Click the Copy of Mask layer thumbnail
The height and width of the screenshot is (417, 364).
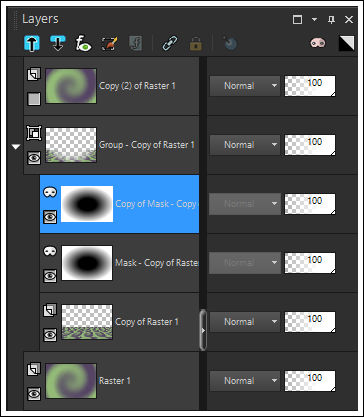coord(87,204)
